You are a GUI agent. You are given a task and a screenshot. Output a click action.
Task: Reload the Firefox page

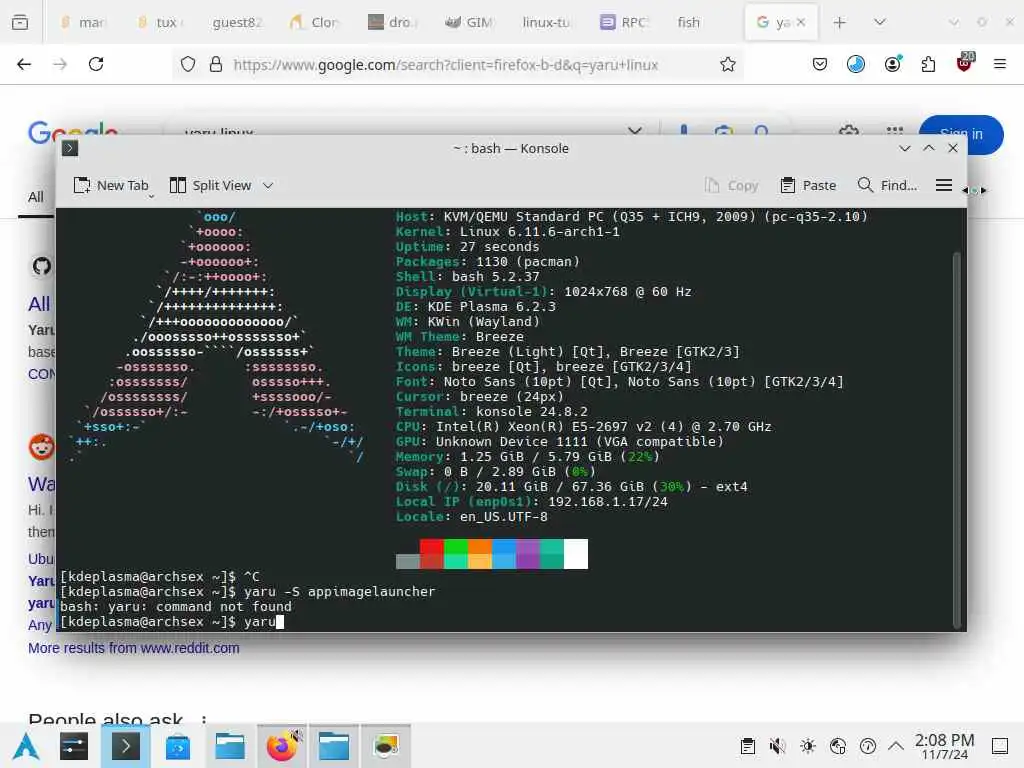(96, 64)
